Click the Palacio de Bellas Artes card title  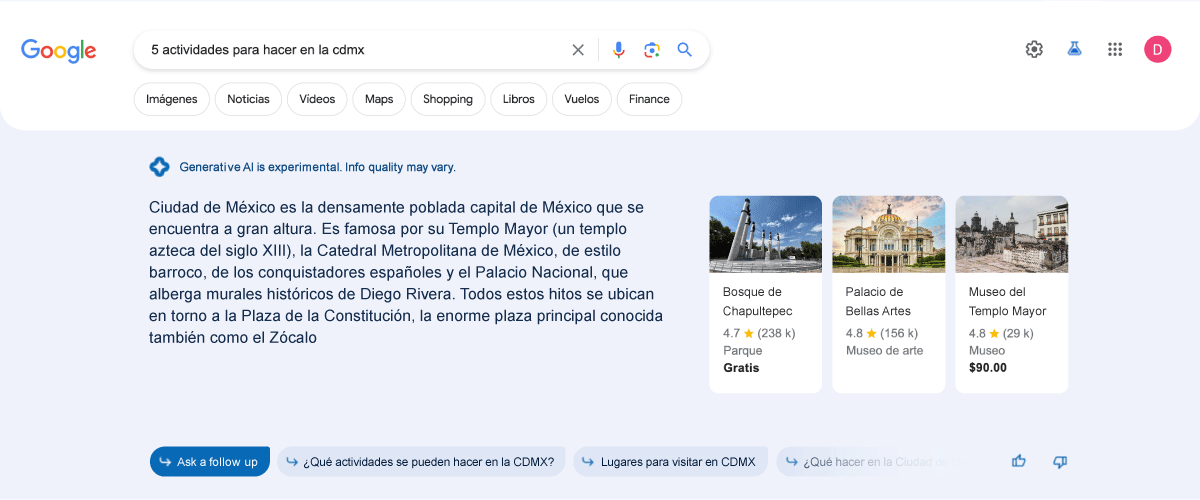coord(878,301)
